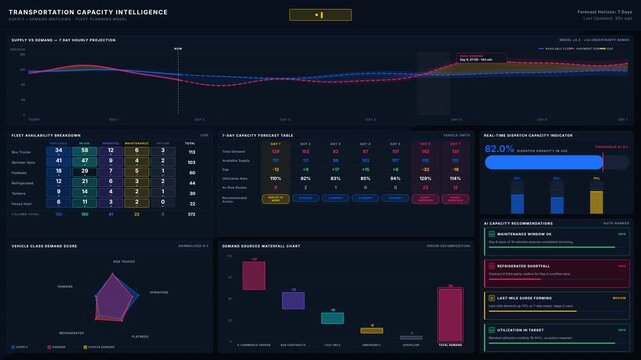Click the yellow indicator at top center
The width and height of the screenshot is (641, 360).
[x=320, y=15]
